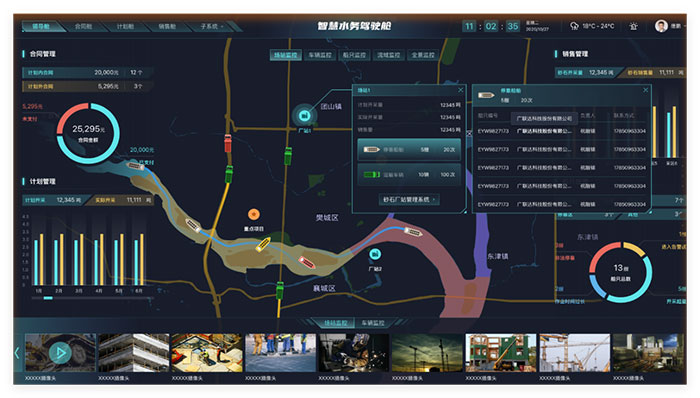The height and width of the screenshot is (398, 700).
Task: Open the 子系统 dropdown menu
Action: click(x=212, y=26)
